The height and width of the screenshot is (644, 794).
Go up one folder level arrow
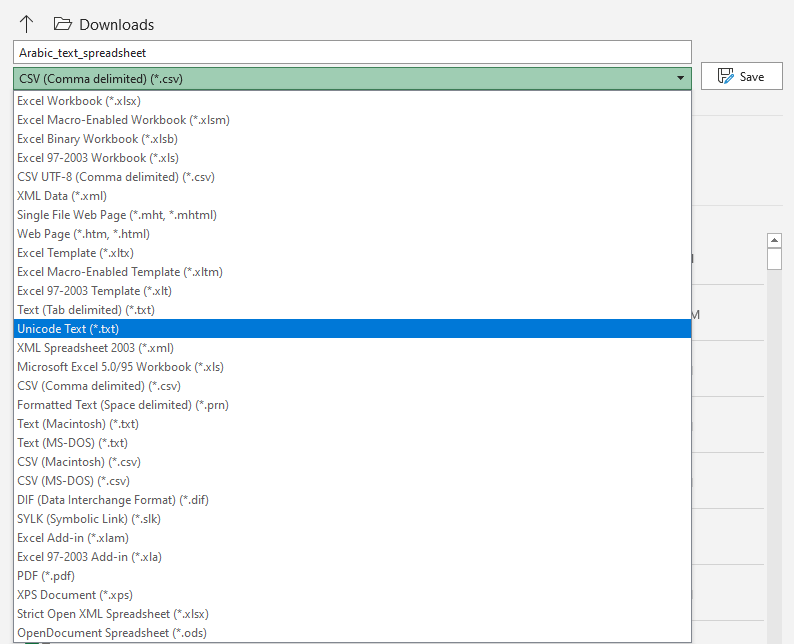26,24
